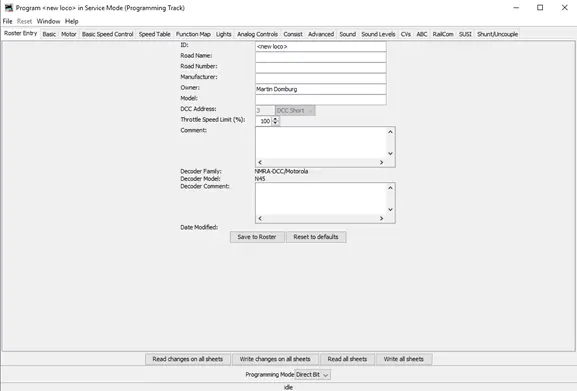Switch to the Basic tab
The height and width of the screenshot is (391, 577).
coord(49,34)
